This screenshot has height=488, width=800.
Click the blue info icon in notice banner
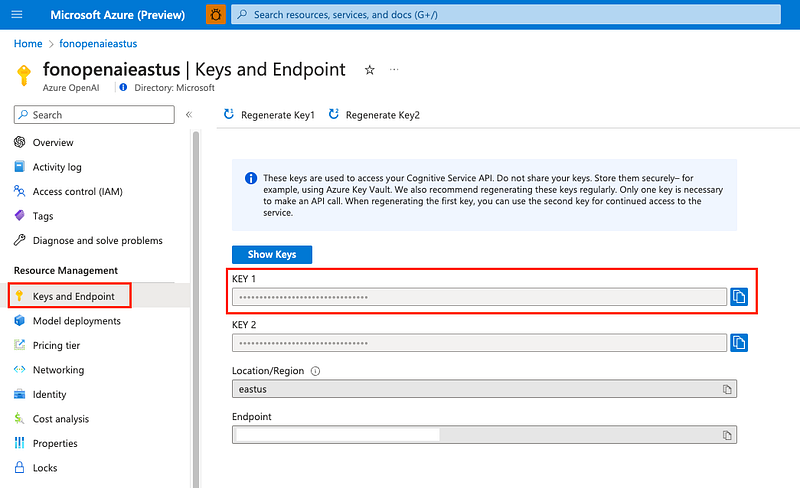(251, 178)
